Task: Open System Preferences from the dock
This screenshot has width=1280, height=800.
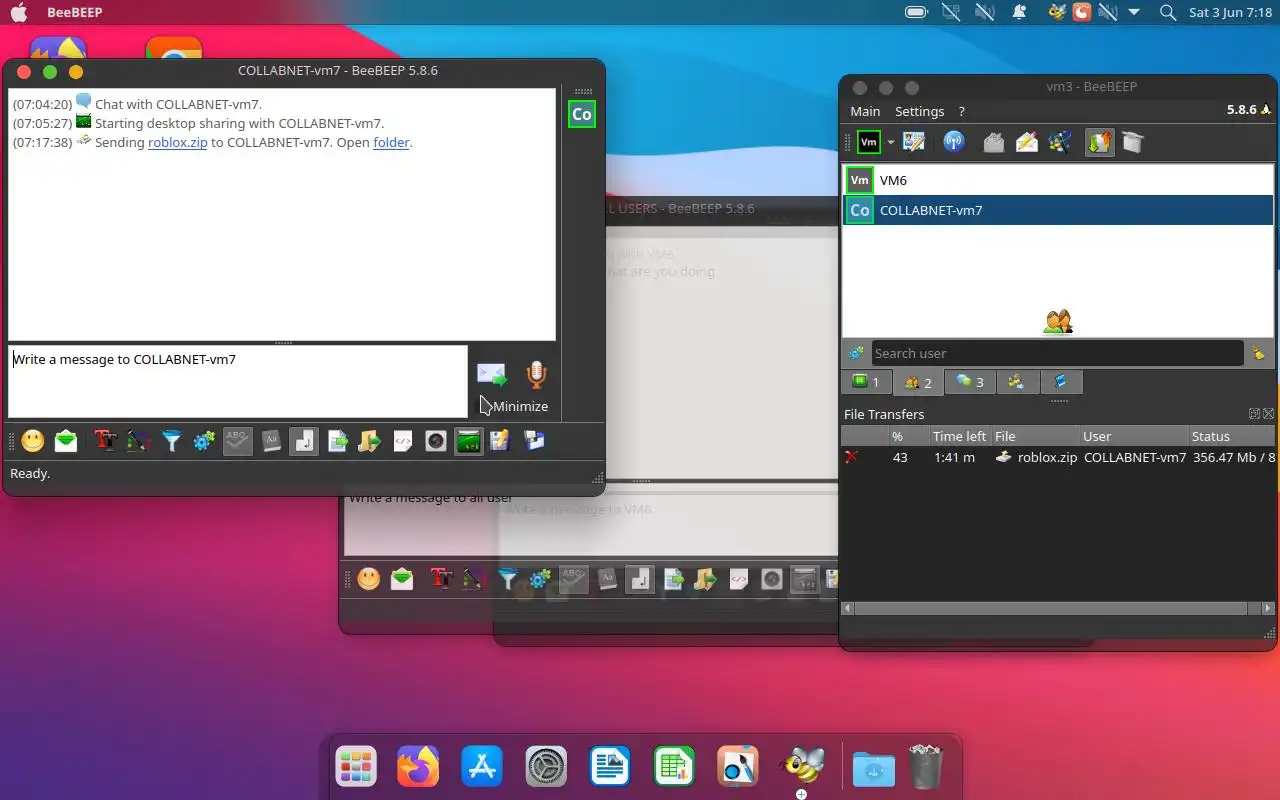Action: [546, 767]
